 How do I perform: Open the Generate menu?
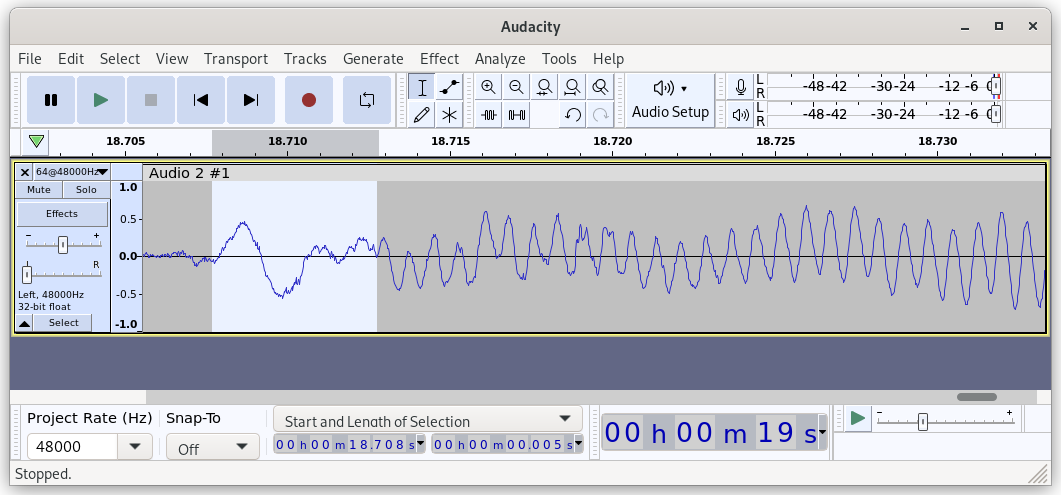(373, 59)
